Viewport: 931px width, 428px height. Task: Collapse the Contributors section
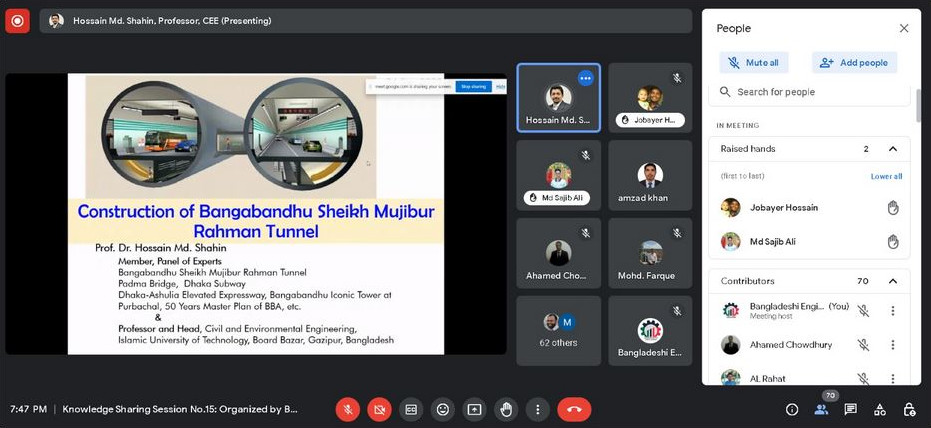pos(892,281)
